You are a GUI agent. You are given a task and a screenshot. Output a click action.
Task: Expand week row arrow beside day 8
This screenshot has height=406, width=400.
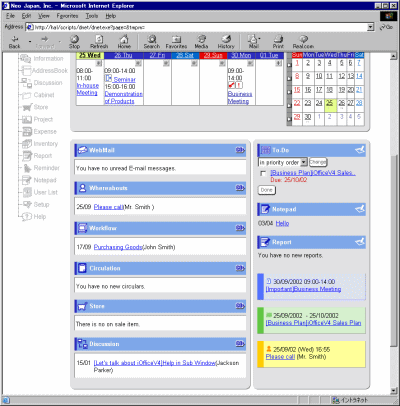pyautogui.click(x=289, y=78)
